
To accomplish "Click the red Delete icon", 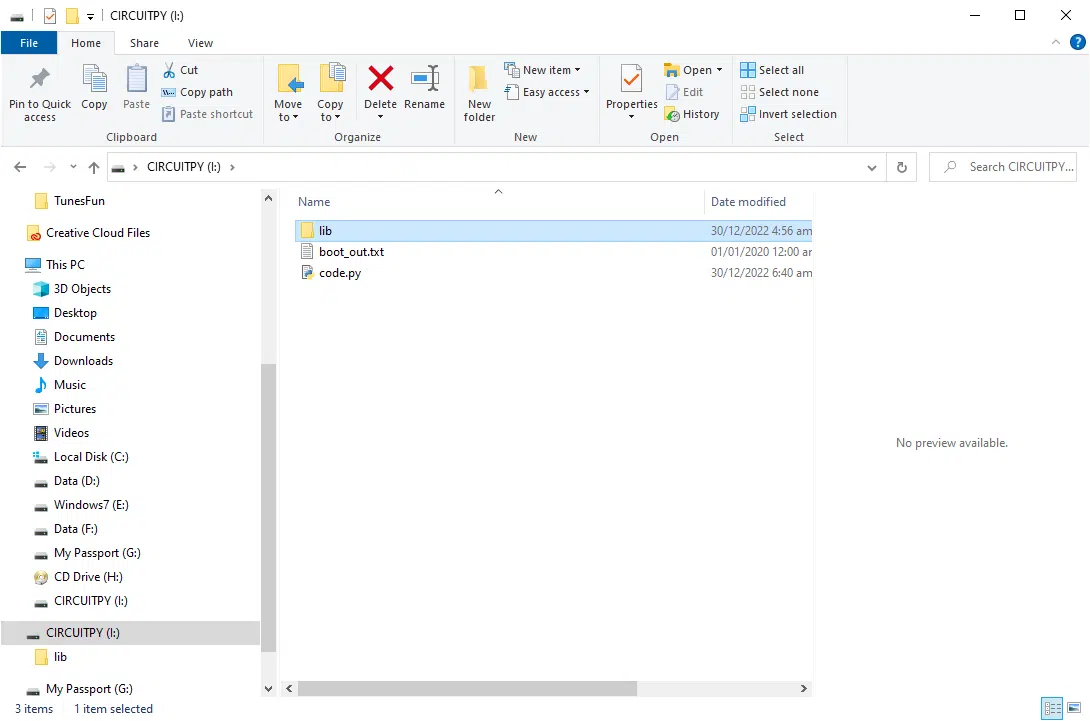I will coord(380,78).
